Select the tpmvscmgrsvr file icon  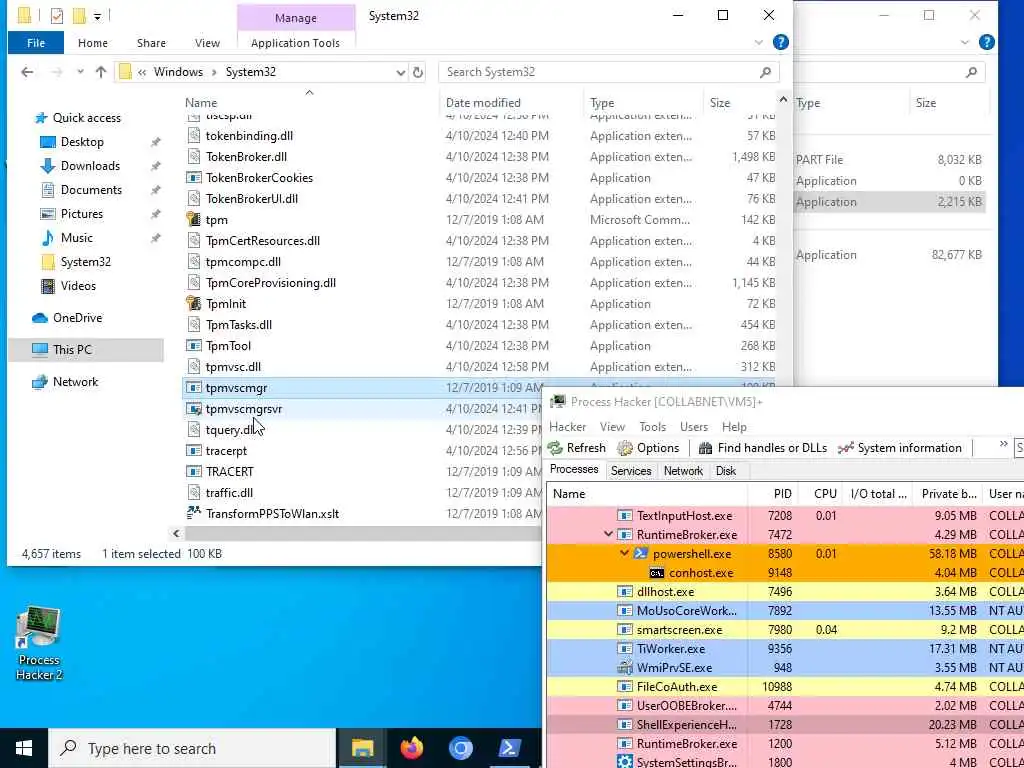193,409
